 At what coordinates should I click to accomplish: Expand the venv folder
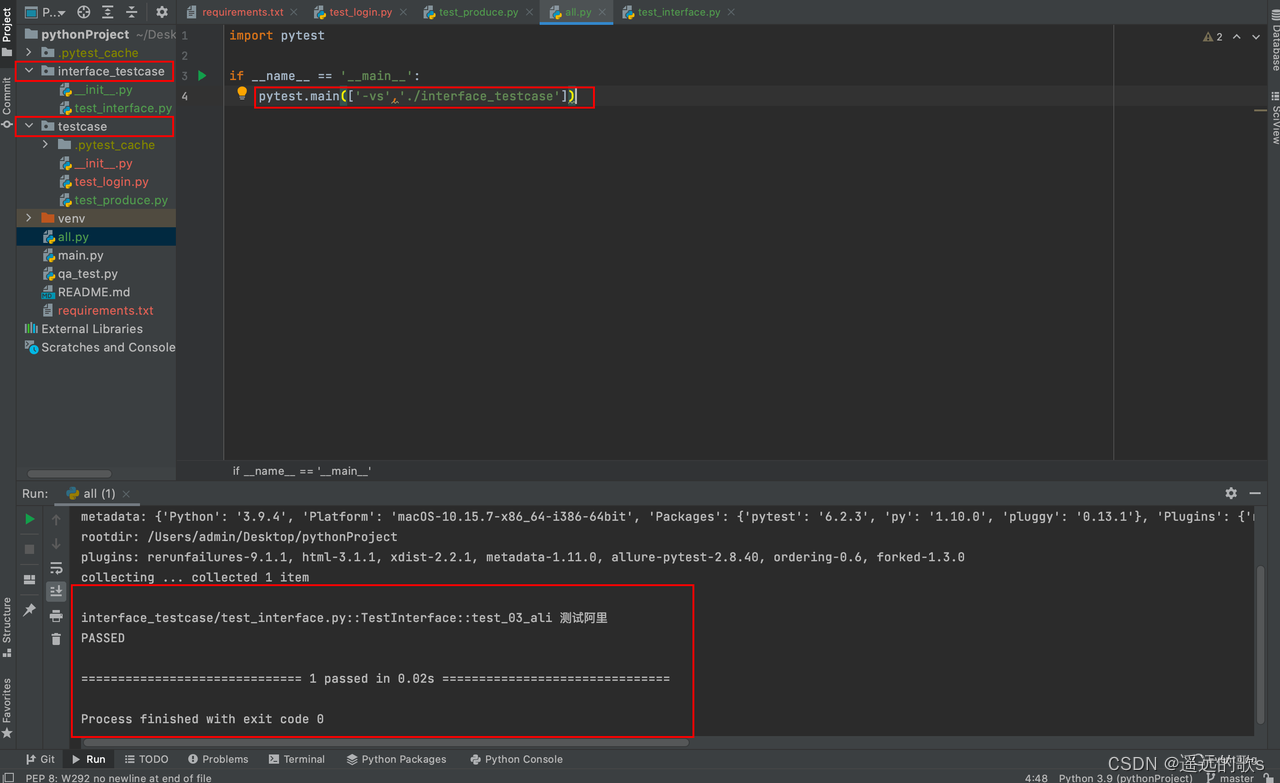click(x=29, y=218)
